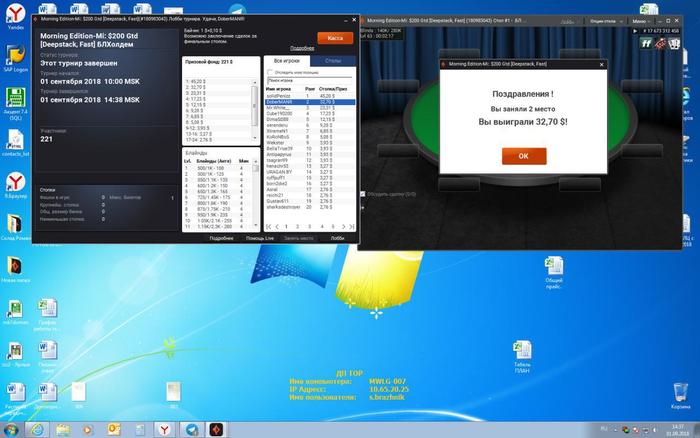Open file explorer folder on taskbar
The width and height of the screenshot is (700, 438).
[63, 430]
